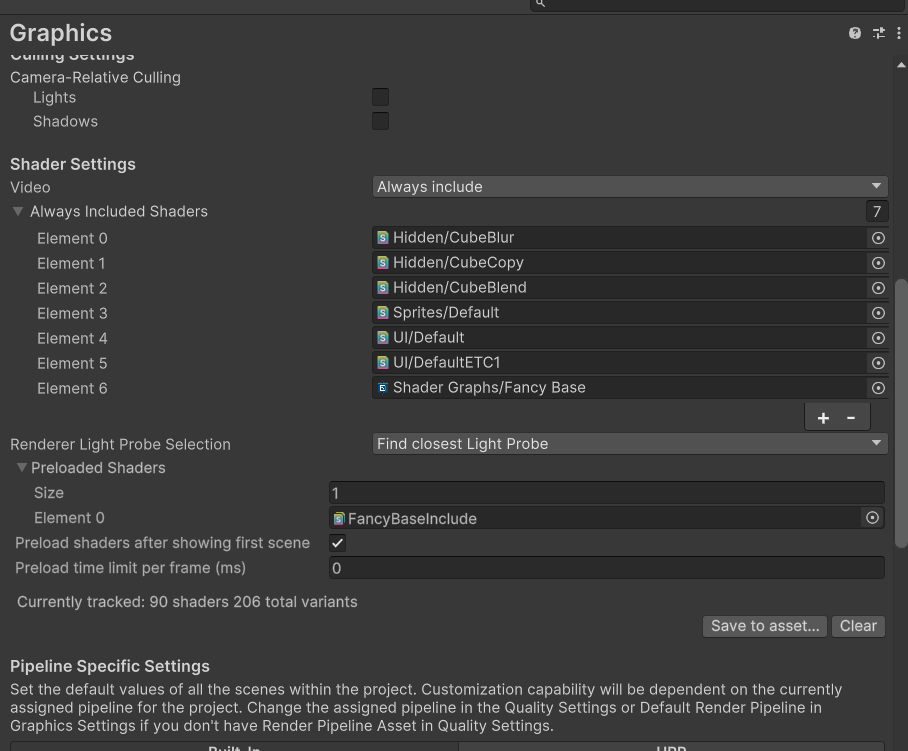Open the Video shader stripping dropdown
908x751 pixels.
(x=629, y=186)
